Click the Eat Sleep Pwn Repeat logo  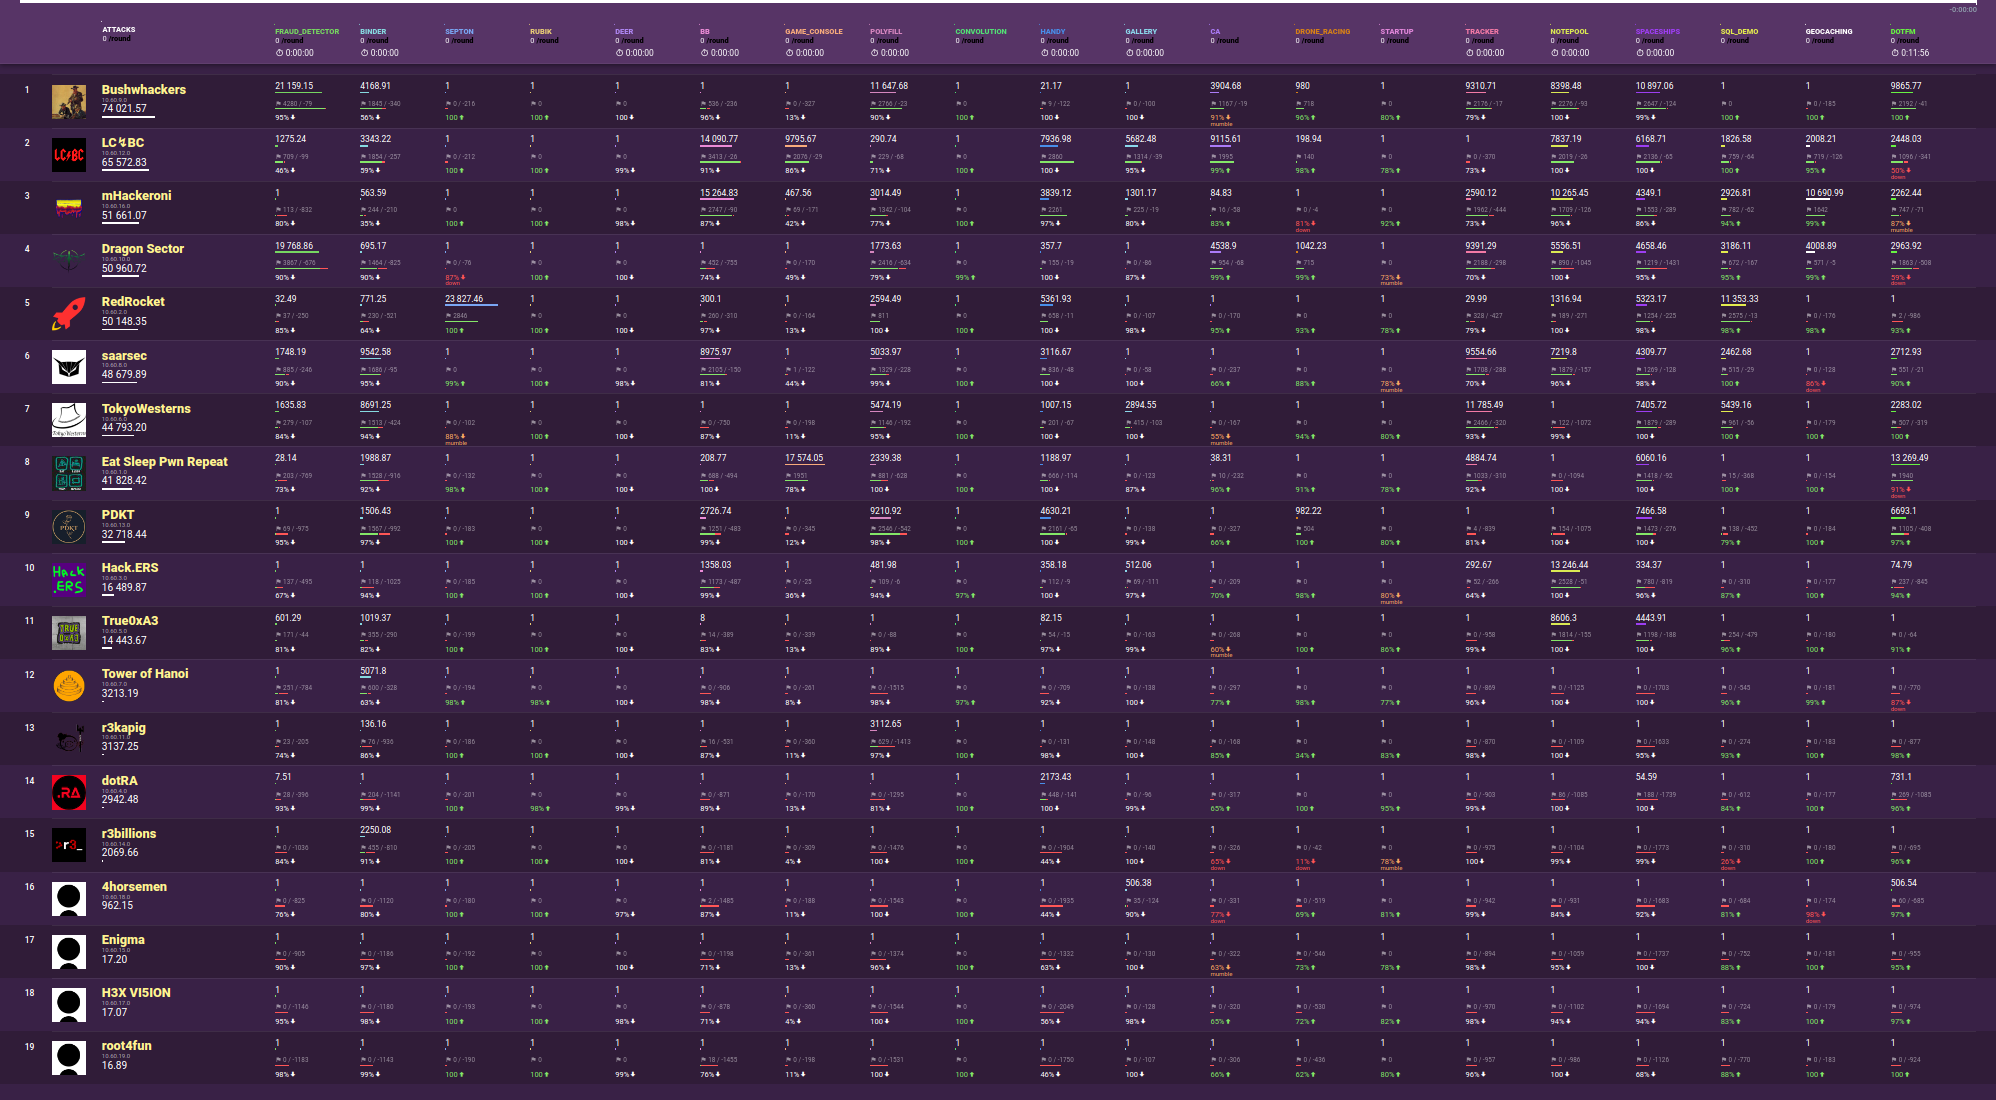point(69,473)
